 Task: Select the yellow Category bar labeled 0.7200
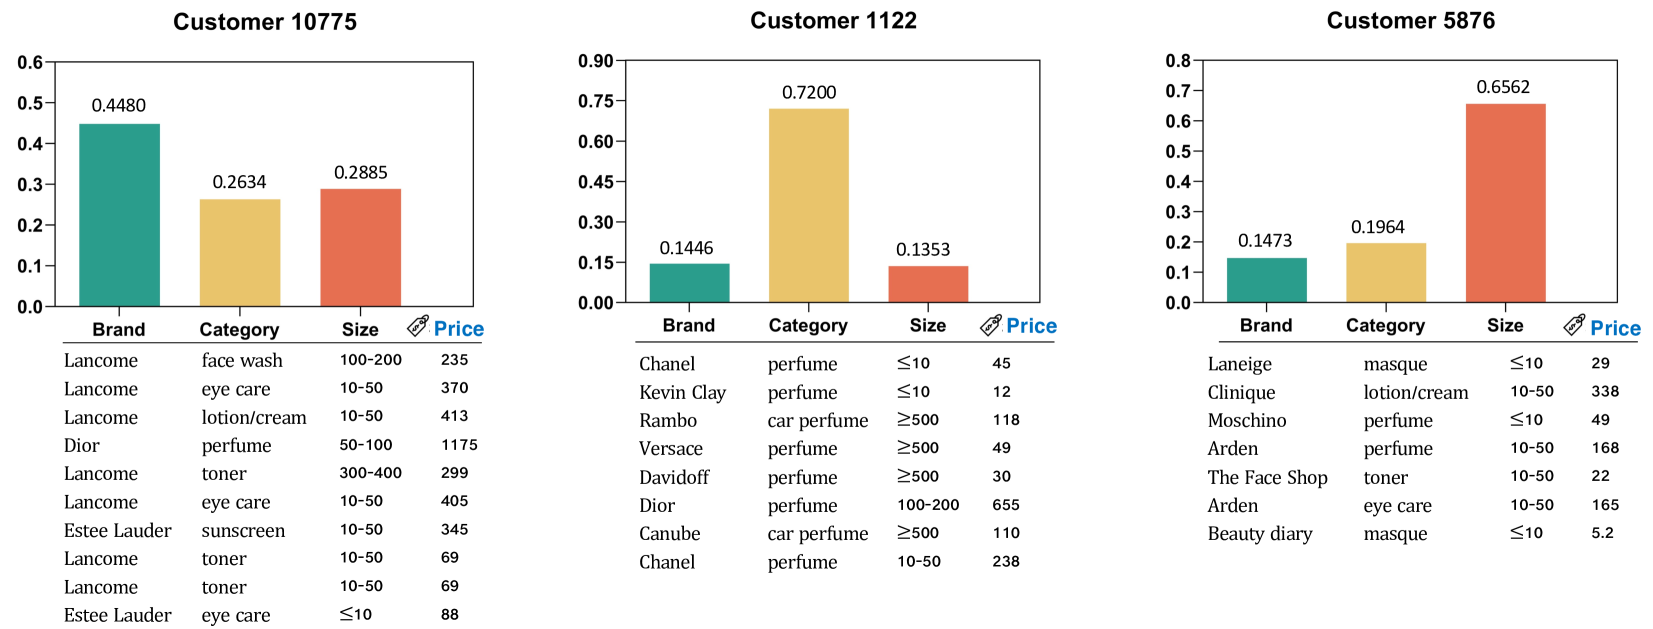[x=808, y=205]
